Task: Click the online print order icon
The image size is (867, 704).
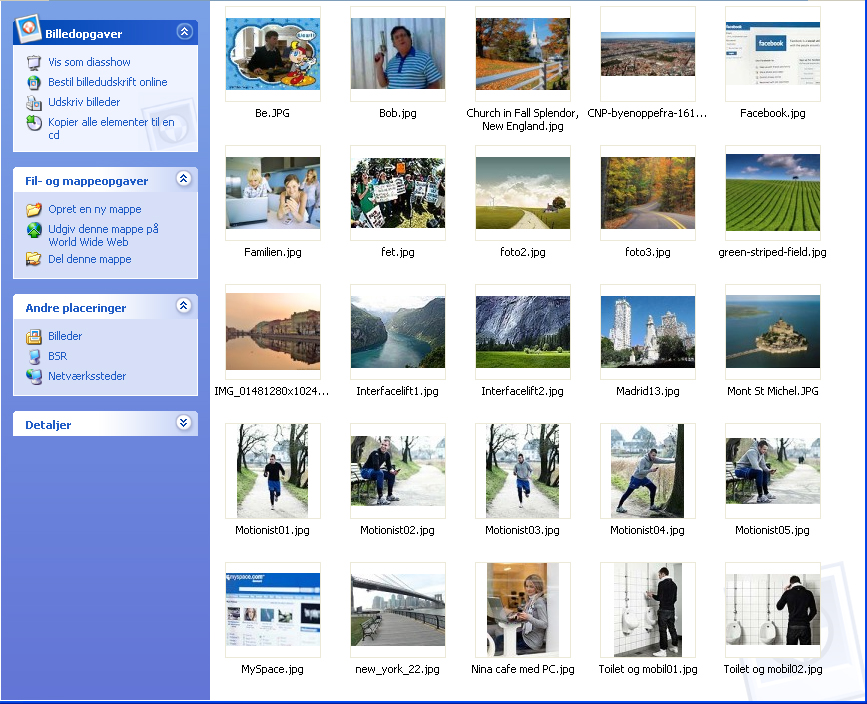Action: 34,82
